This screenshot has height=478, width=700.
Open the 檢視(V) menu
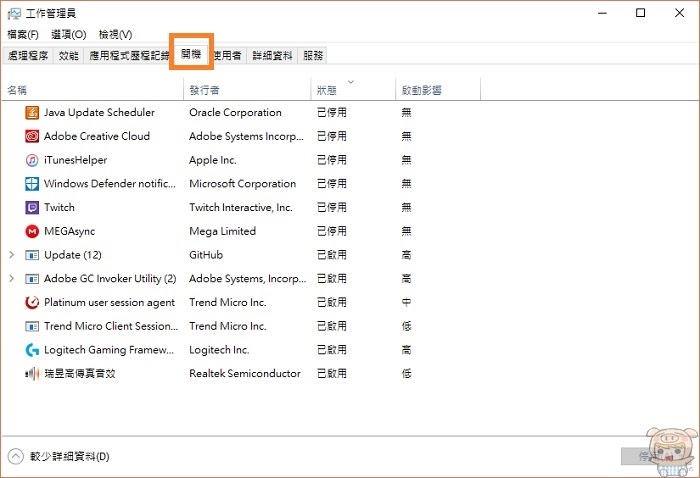tap(115, 34)
